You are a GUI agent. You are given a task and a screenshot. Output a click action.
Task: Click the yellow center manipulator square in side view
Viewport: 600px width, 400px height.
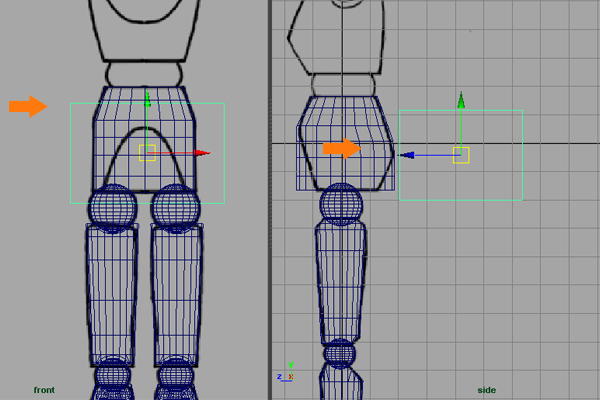click(x=461, y=155)
